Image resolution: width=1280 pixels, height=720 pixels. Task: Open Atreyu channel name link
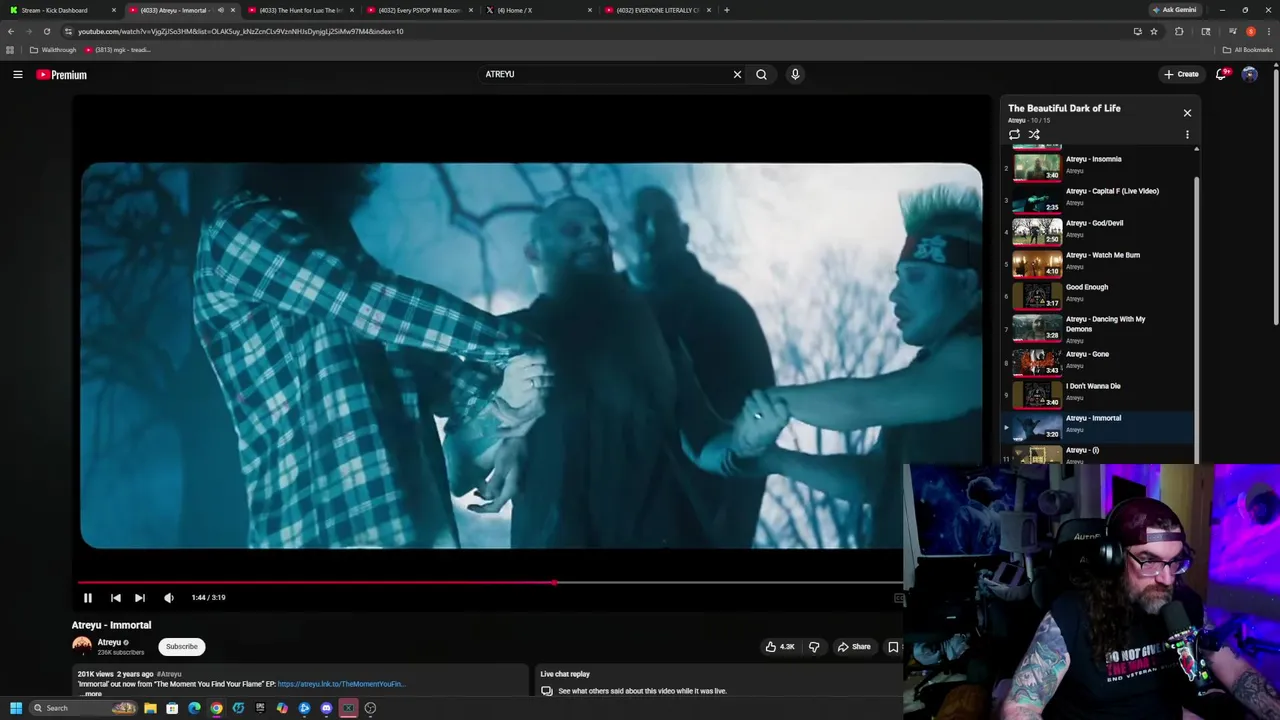click(x=109, y=642)
